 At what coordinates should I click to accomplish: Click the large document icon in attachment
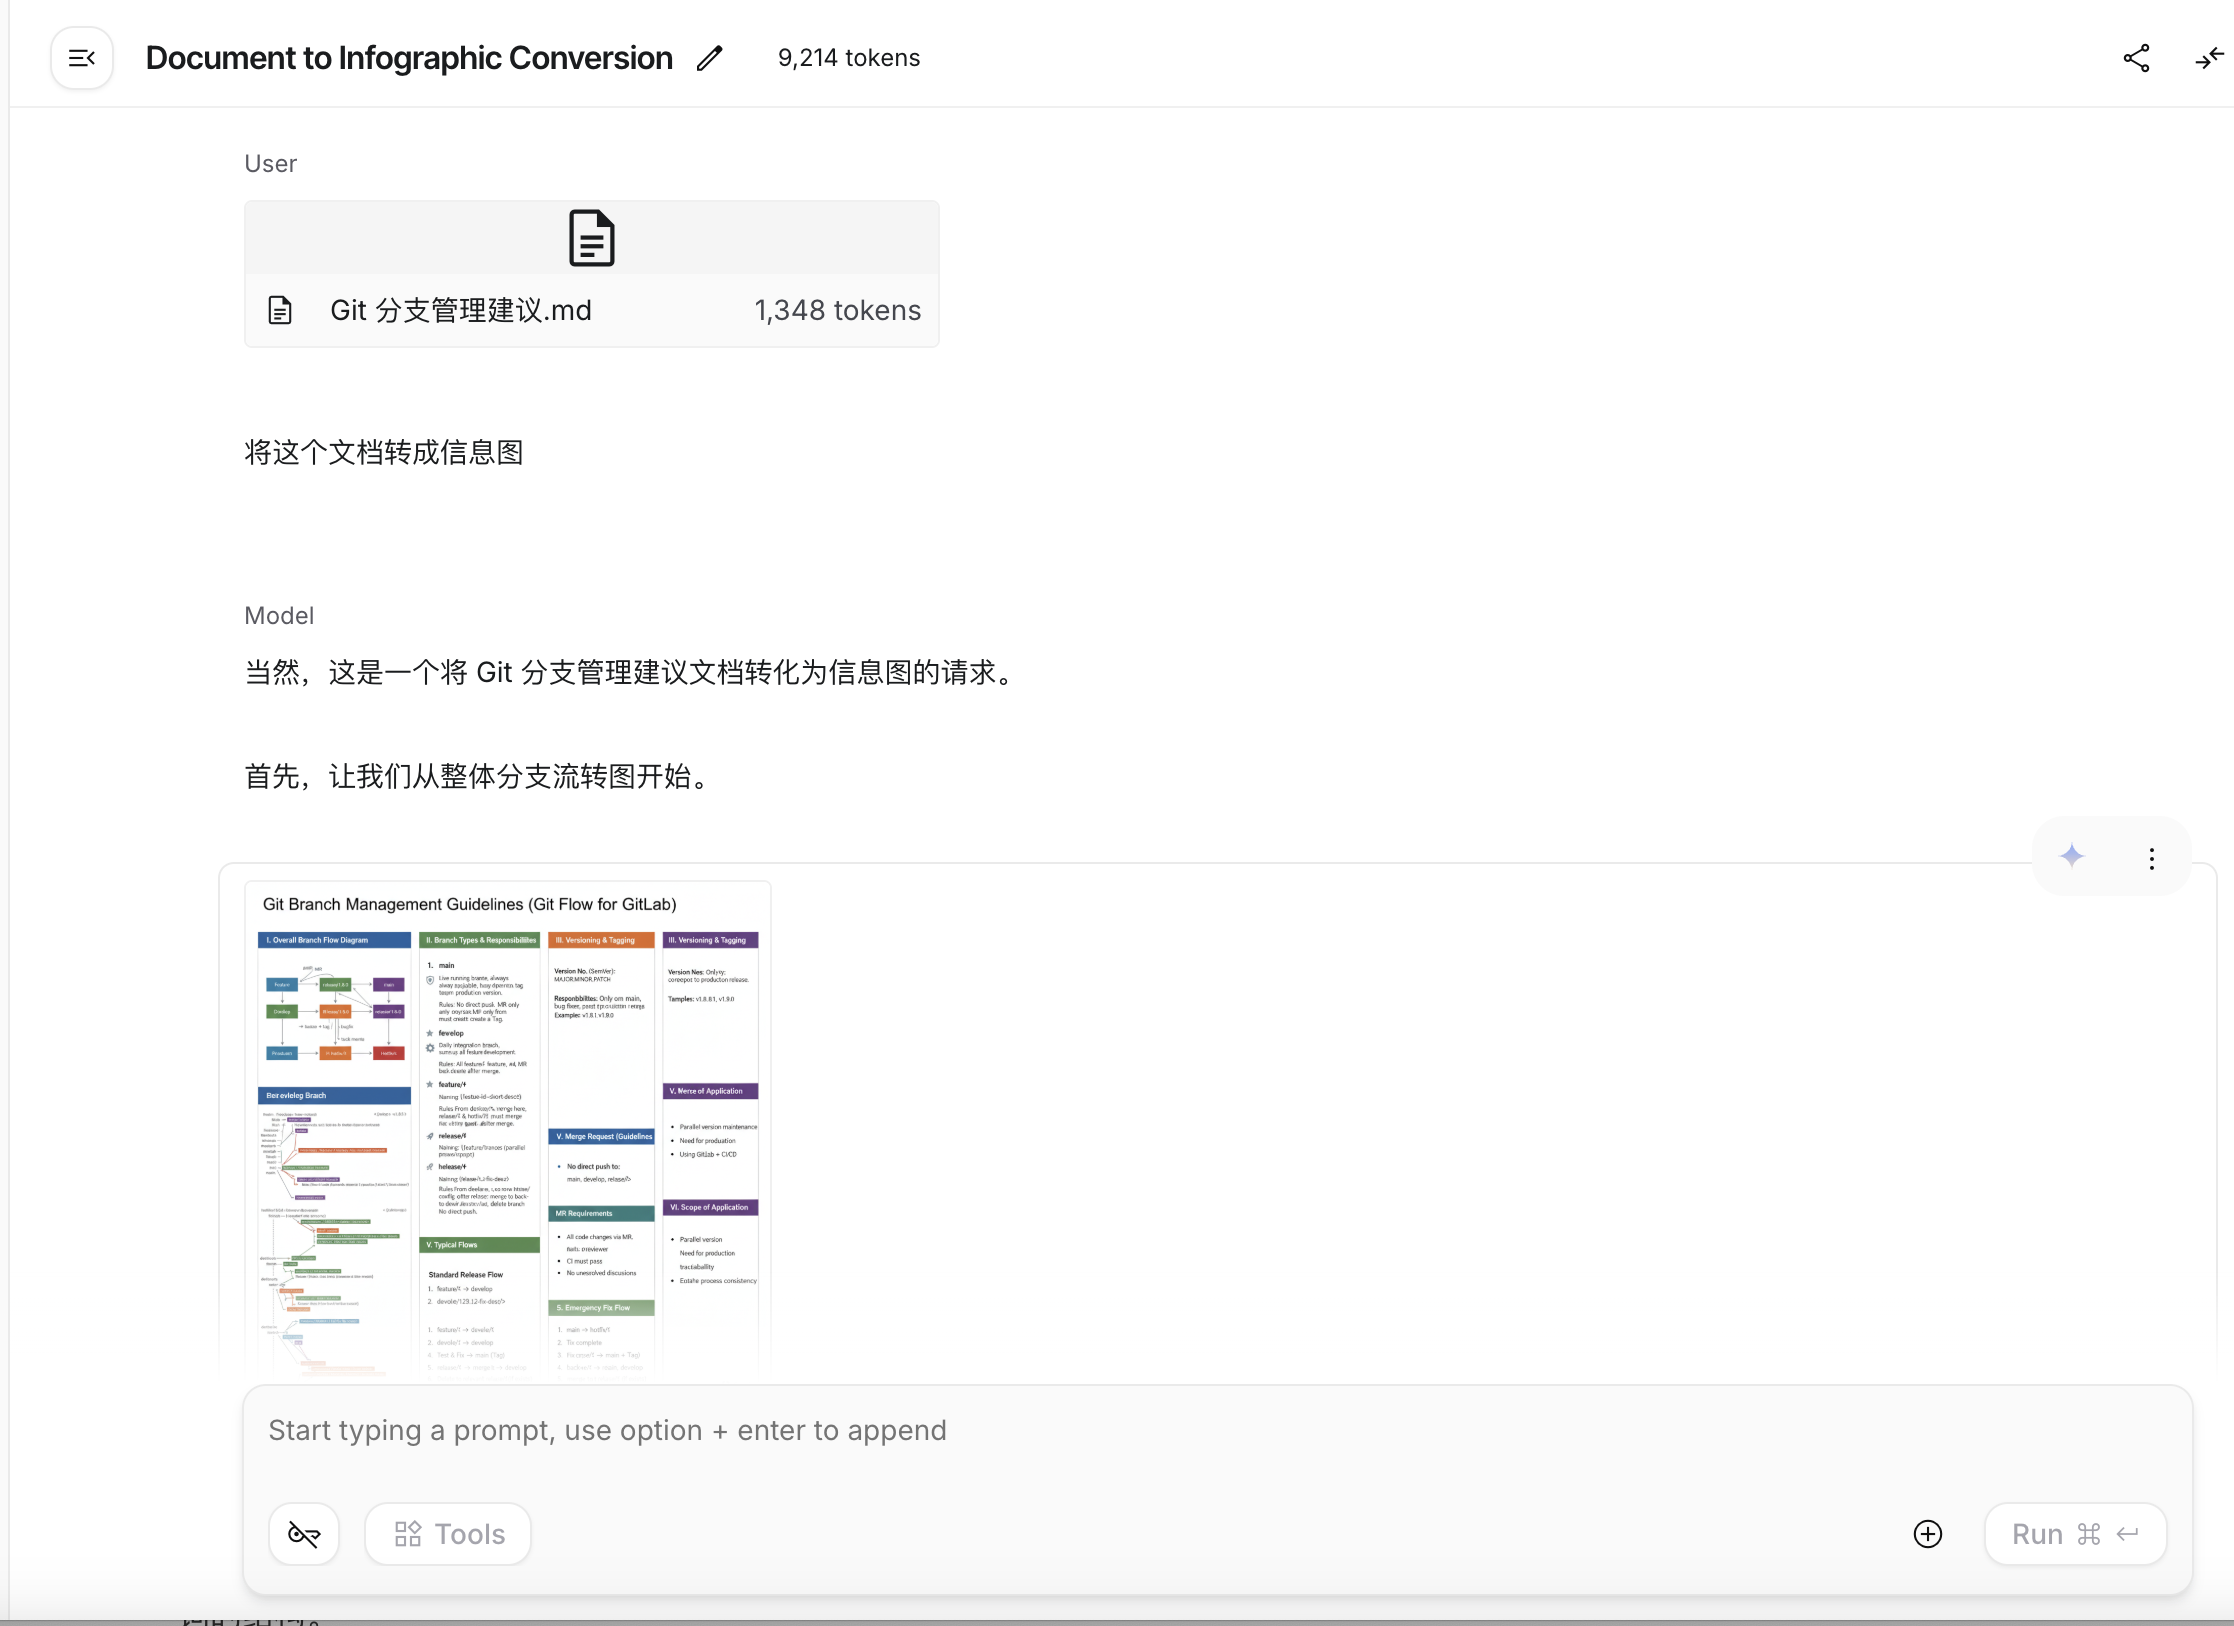[591, 238]
